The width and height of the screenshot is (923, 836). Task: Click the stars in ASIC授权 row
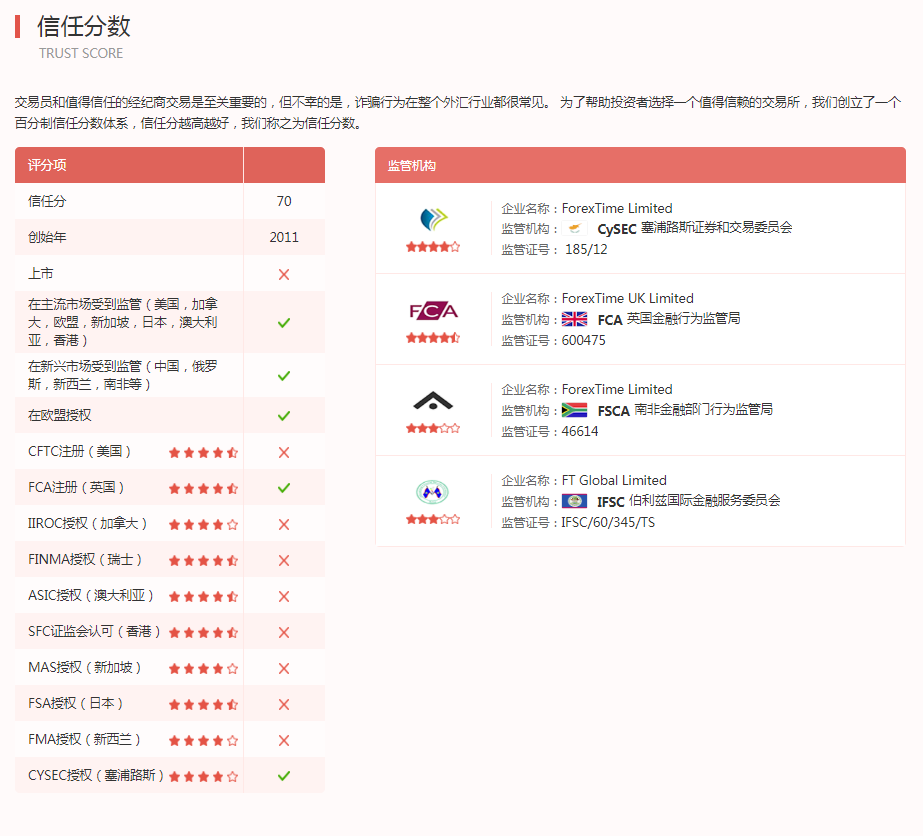203,597
